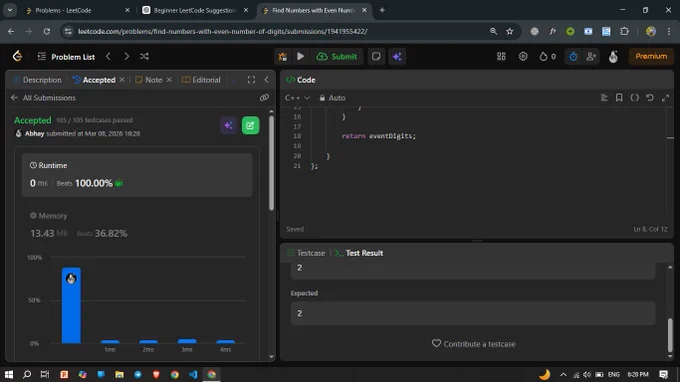
Task: Switch to the Testcase tab
Action: [306, 253]
